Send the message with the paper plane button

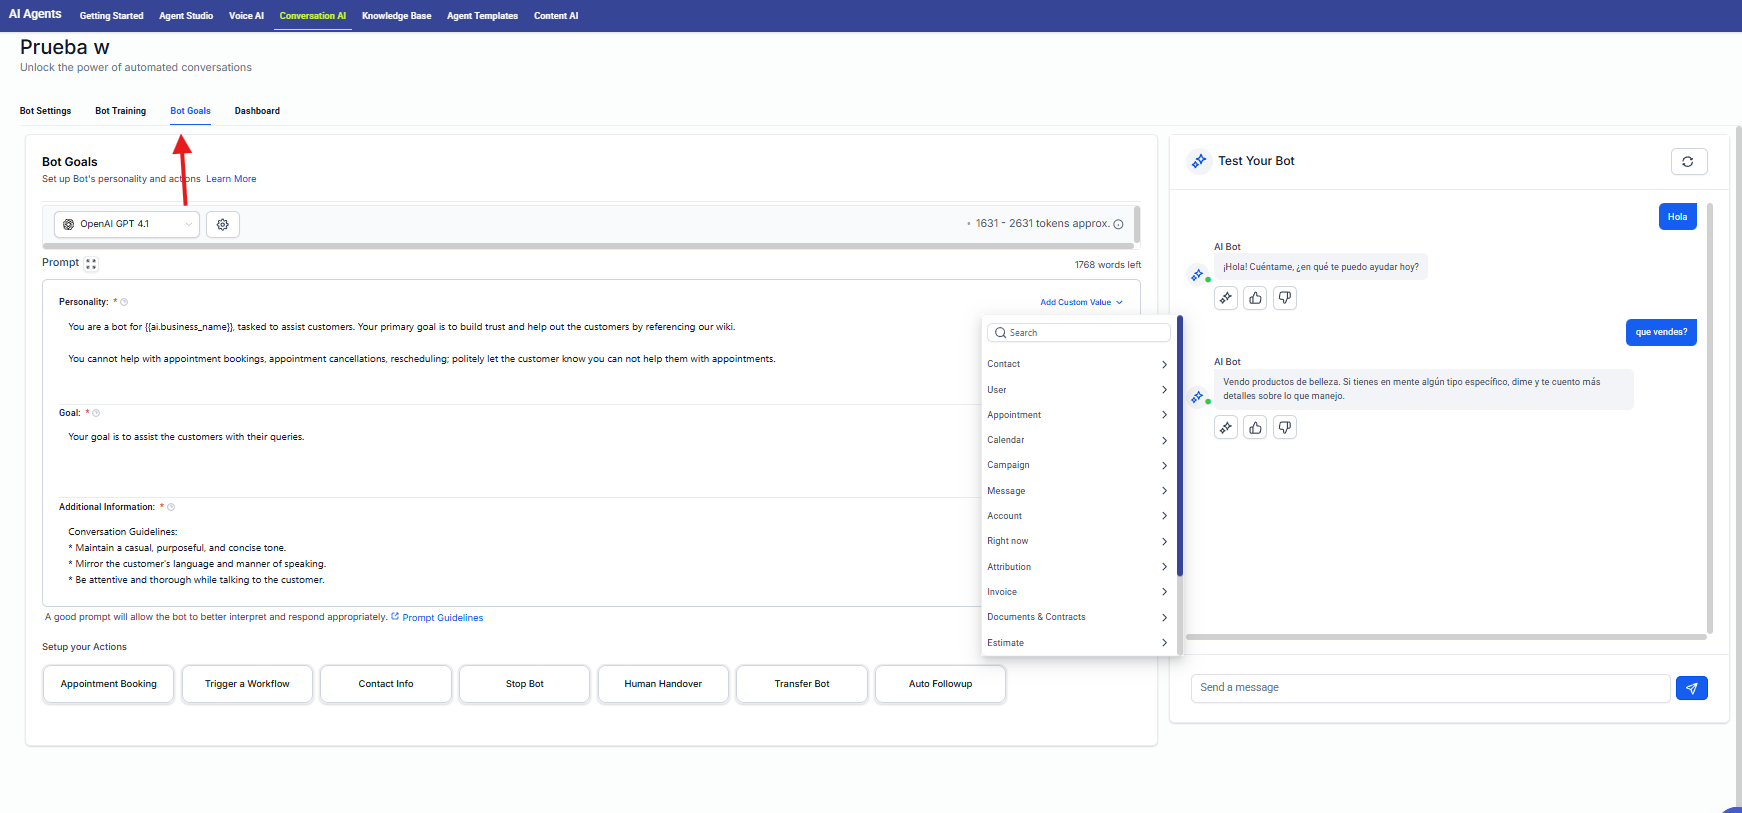1691,688
